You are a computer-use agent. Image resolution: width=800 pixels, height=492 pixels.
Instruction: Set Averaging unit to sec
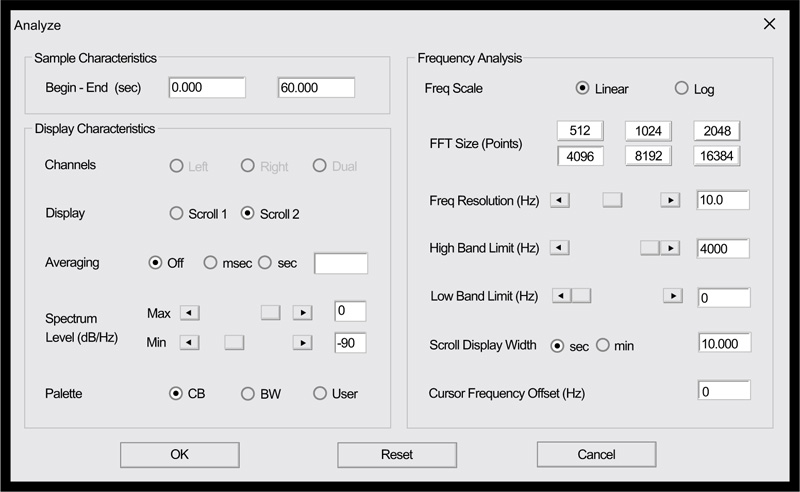click(x=265, y=263)
